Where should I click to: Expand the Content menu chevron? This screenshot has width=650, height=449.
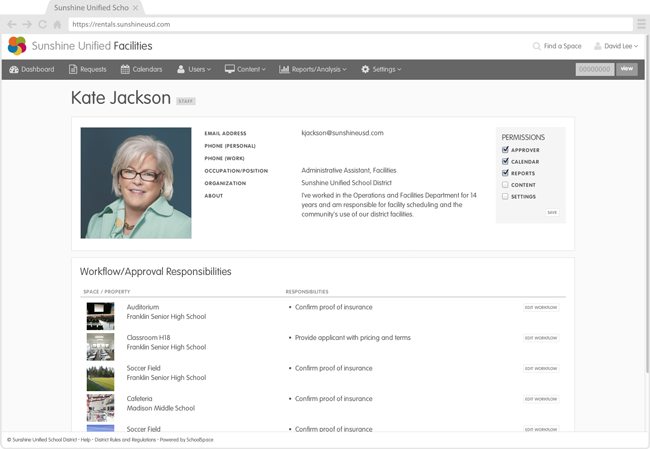point(264,70)
